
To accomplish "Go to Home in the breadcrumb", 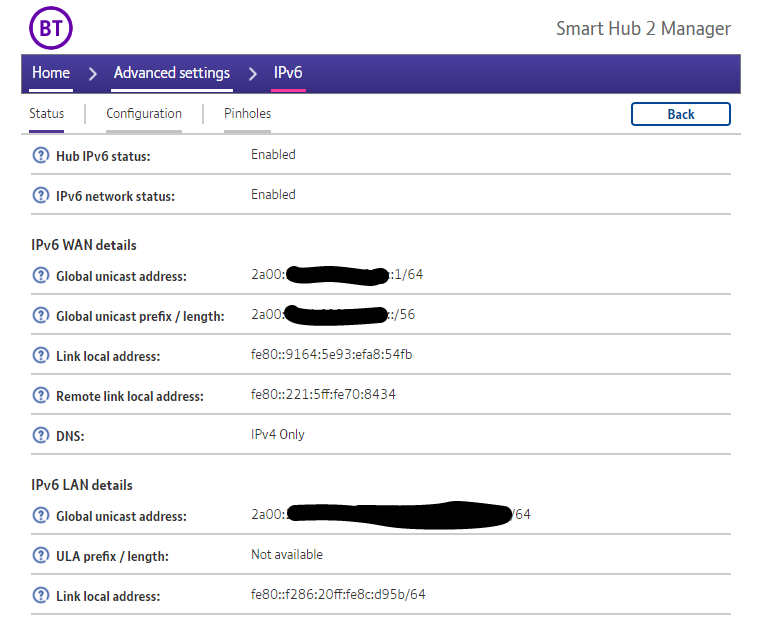I will pos(51,73).
